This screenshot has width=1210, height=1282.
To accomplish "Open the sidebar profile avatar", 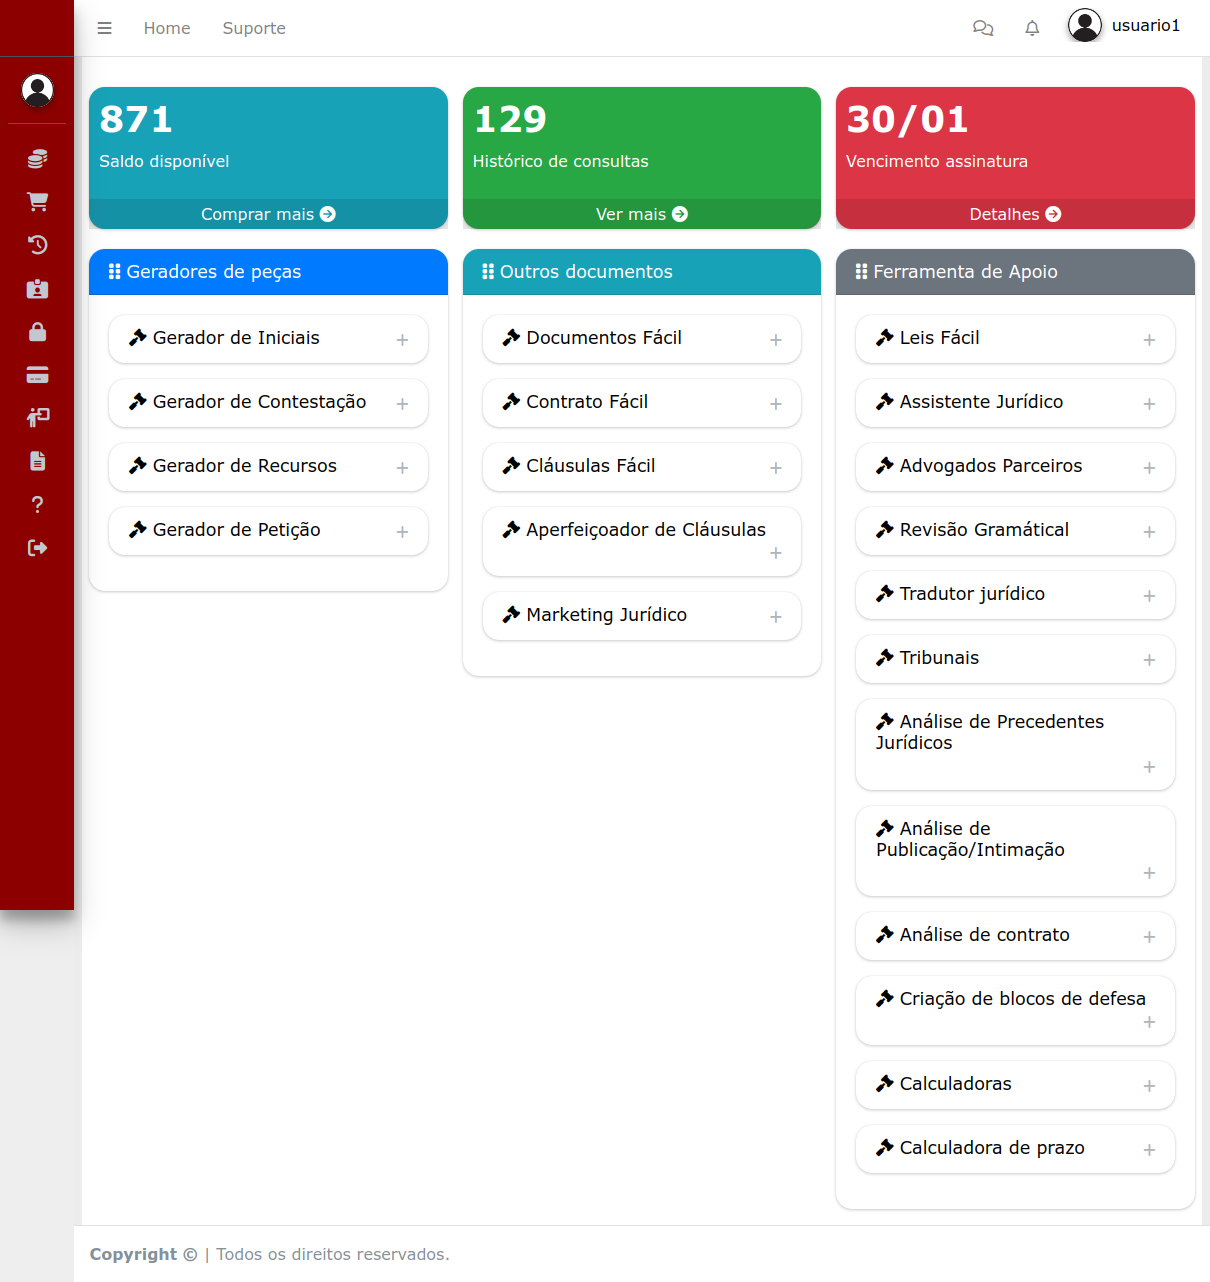I will [37, 91].
